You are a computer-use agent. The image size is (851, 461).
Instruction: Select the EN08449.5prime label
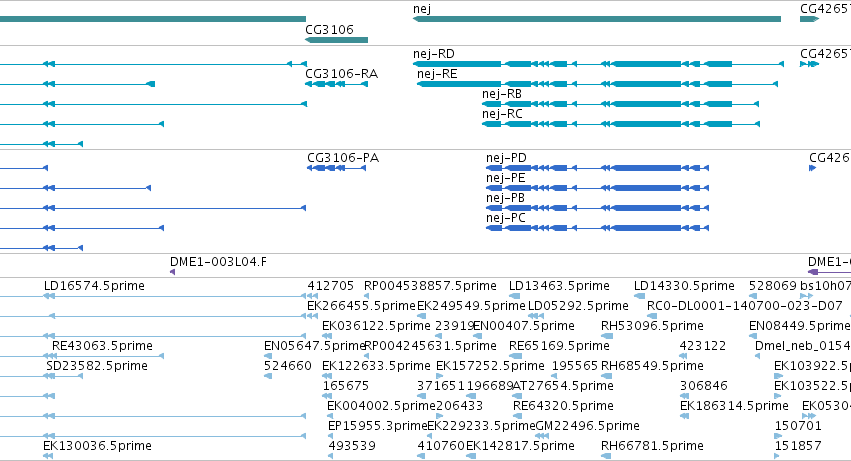[799, 326]
